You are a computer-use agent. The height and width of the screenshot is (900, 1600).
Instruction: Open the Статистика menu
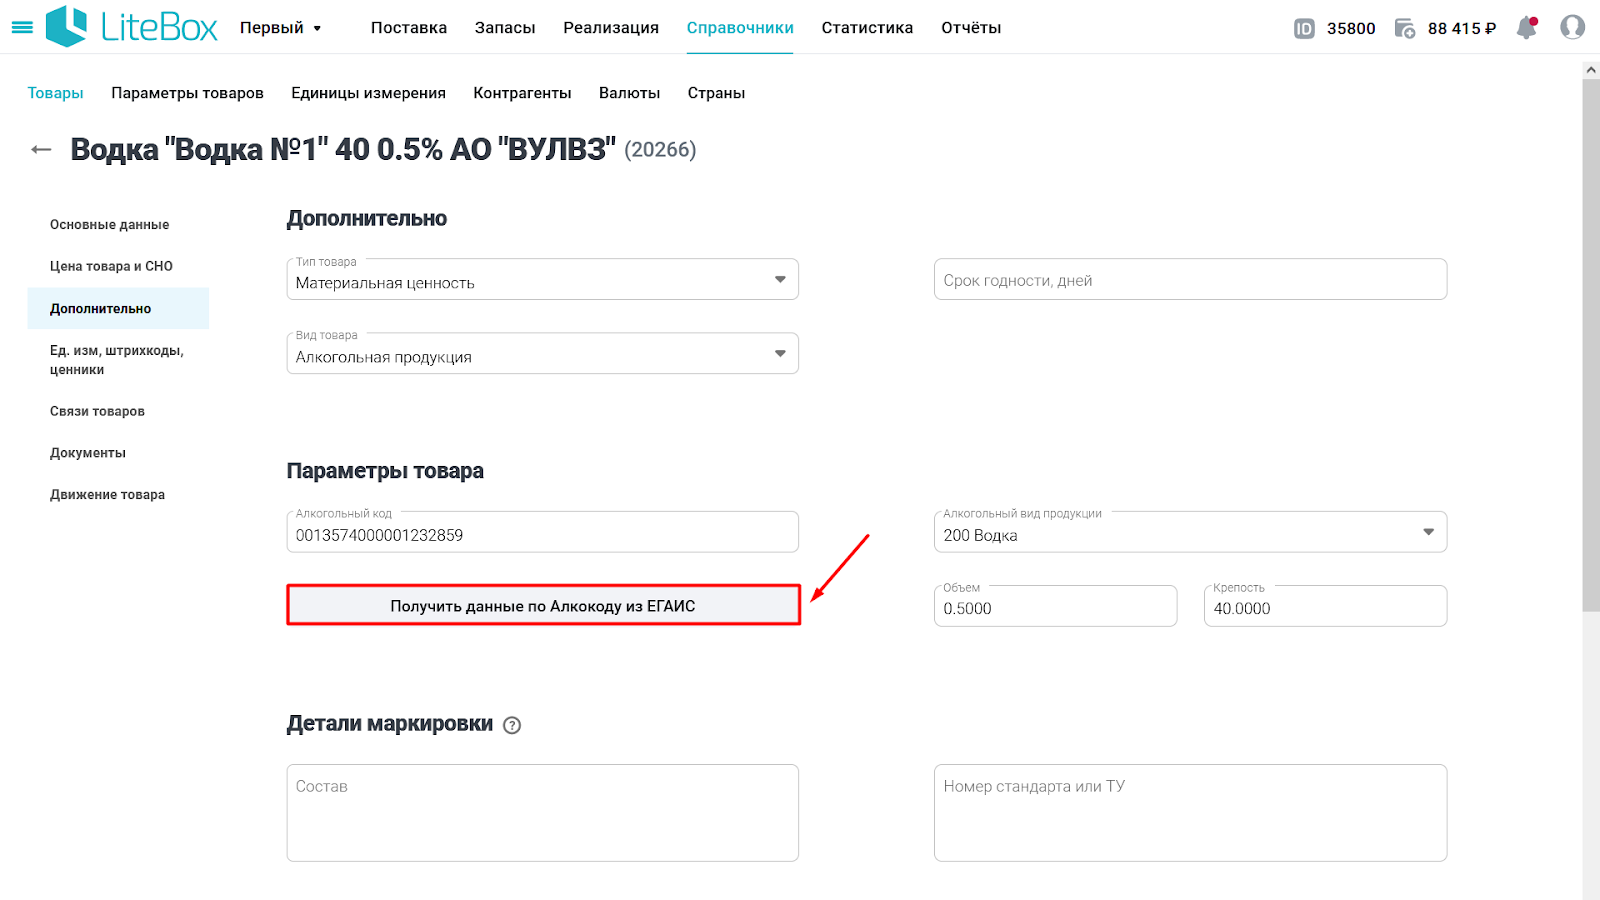pyautogui.click(x=867, y=28)
